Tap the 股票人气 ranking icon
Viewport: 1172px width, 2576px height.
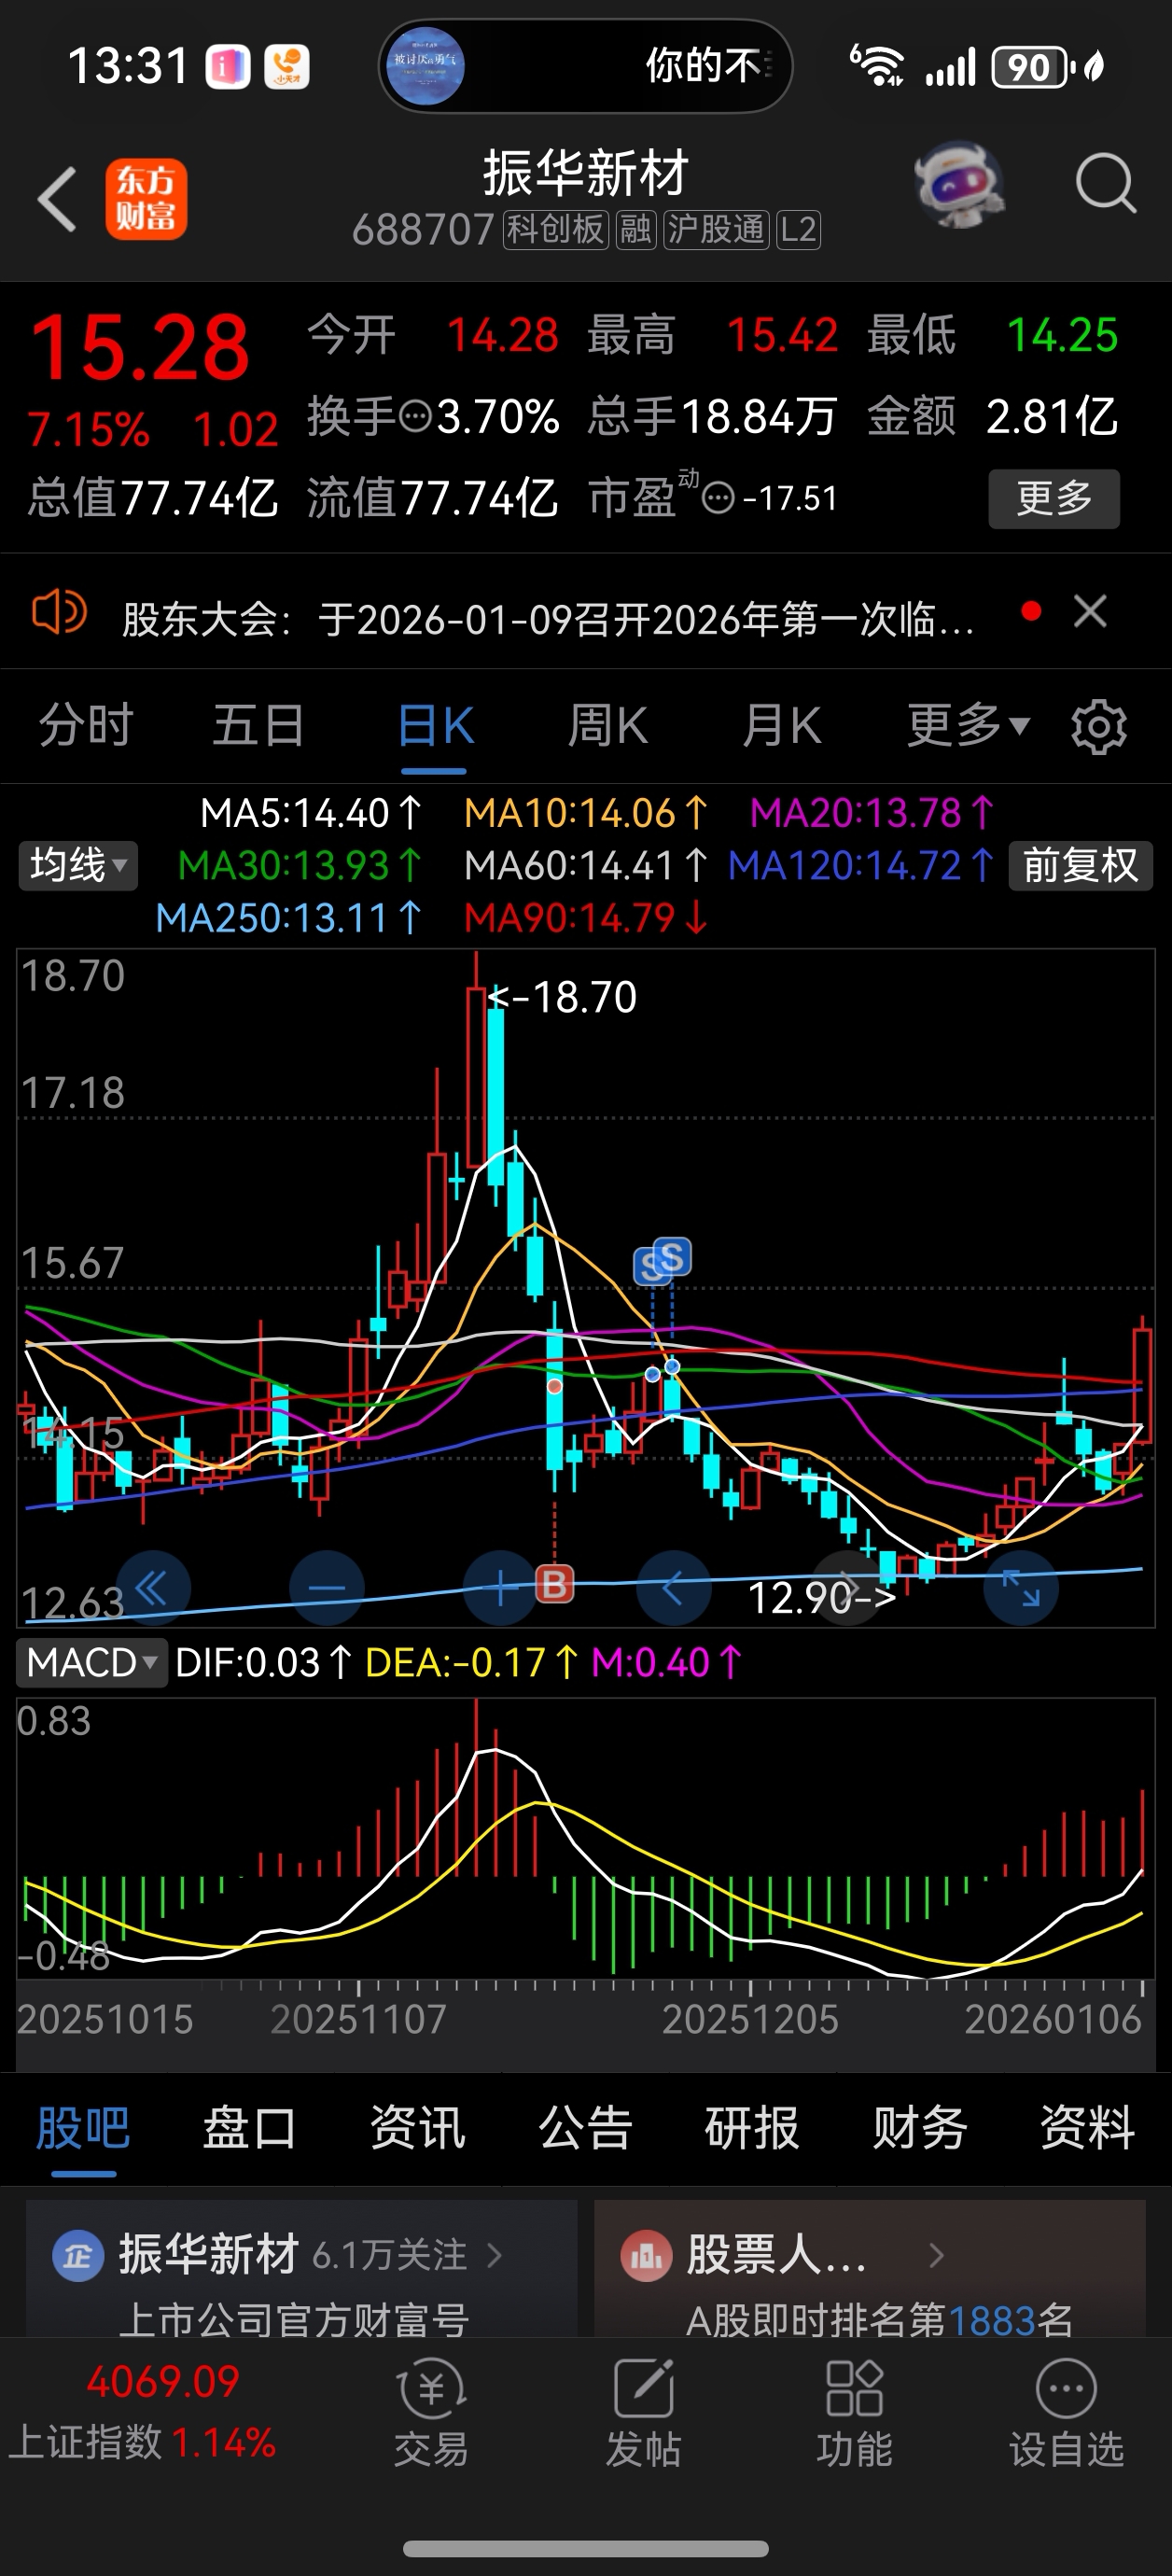click(x=646, y=2256)
